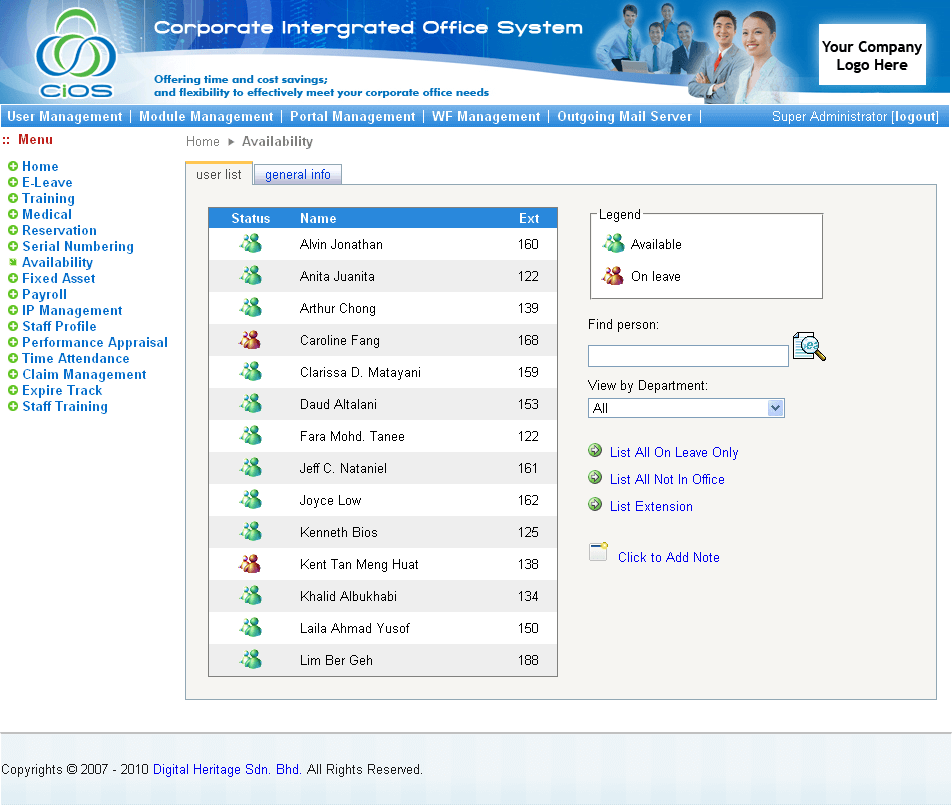The height and width of the screenshot is (805, 952).
Task: Open Time Attendance from the side menu
Action: [76, 359]
